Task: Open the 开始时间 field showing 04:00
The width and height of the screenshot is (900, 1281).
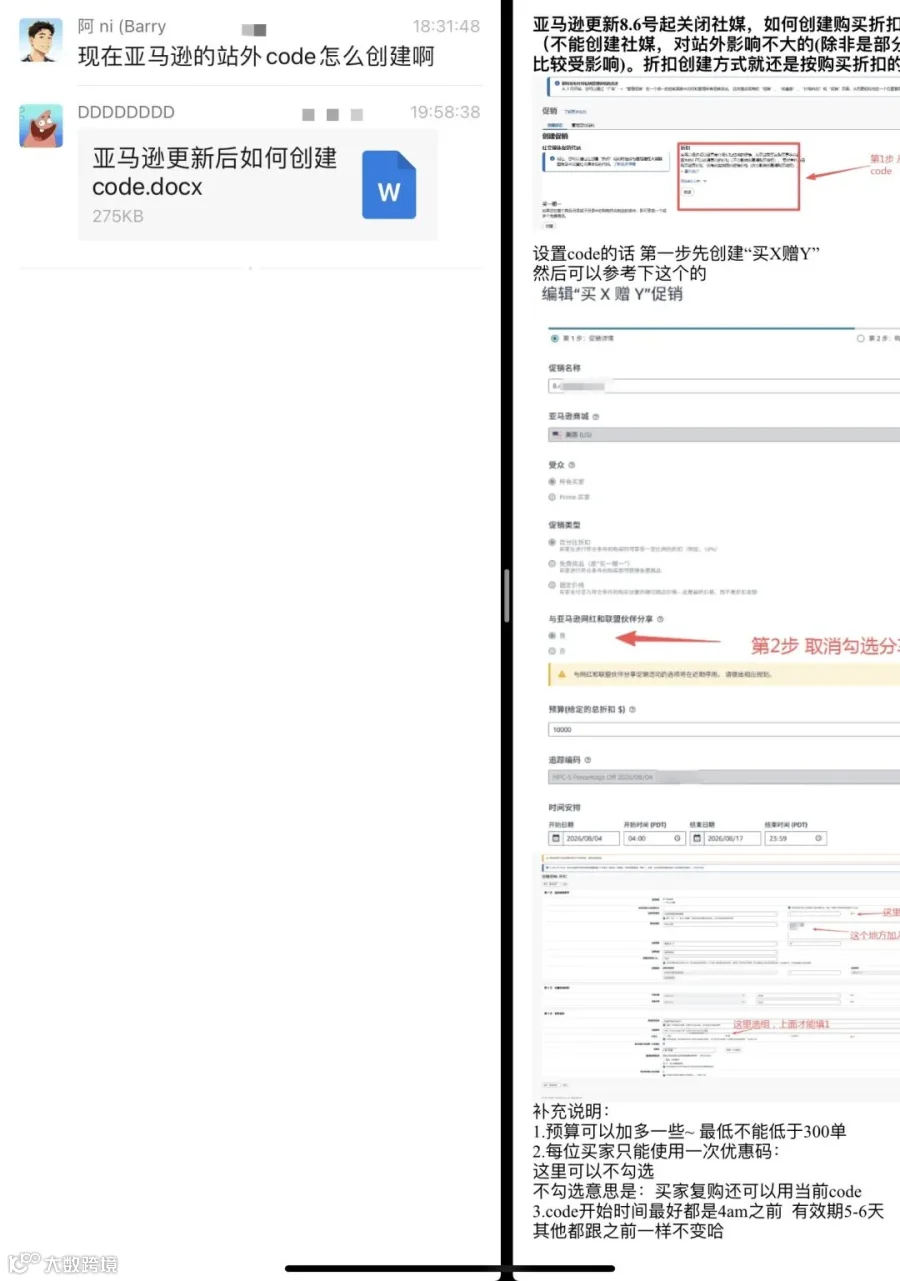Action: click(655, 838)
